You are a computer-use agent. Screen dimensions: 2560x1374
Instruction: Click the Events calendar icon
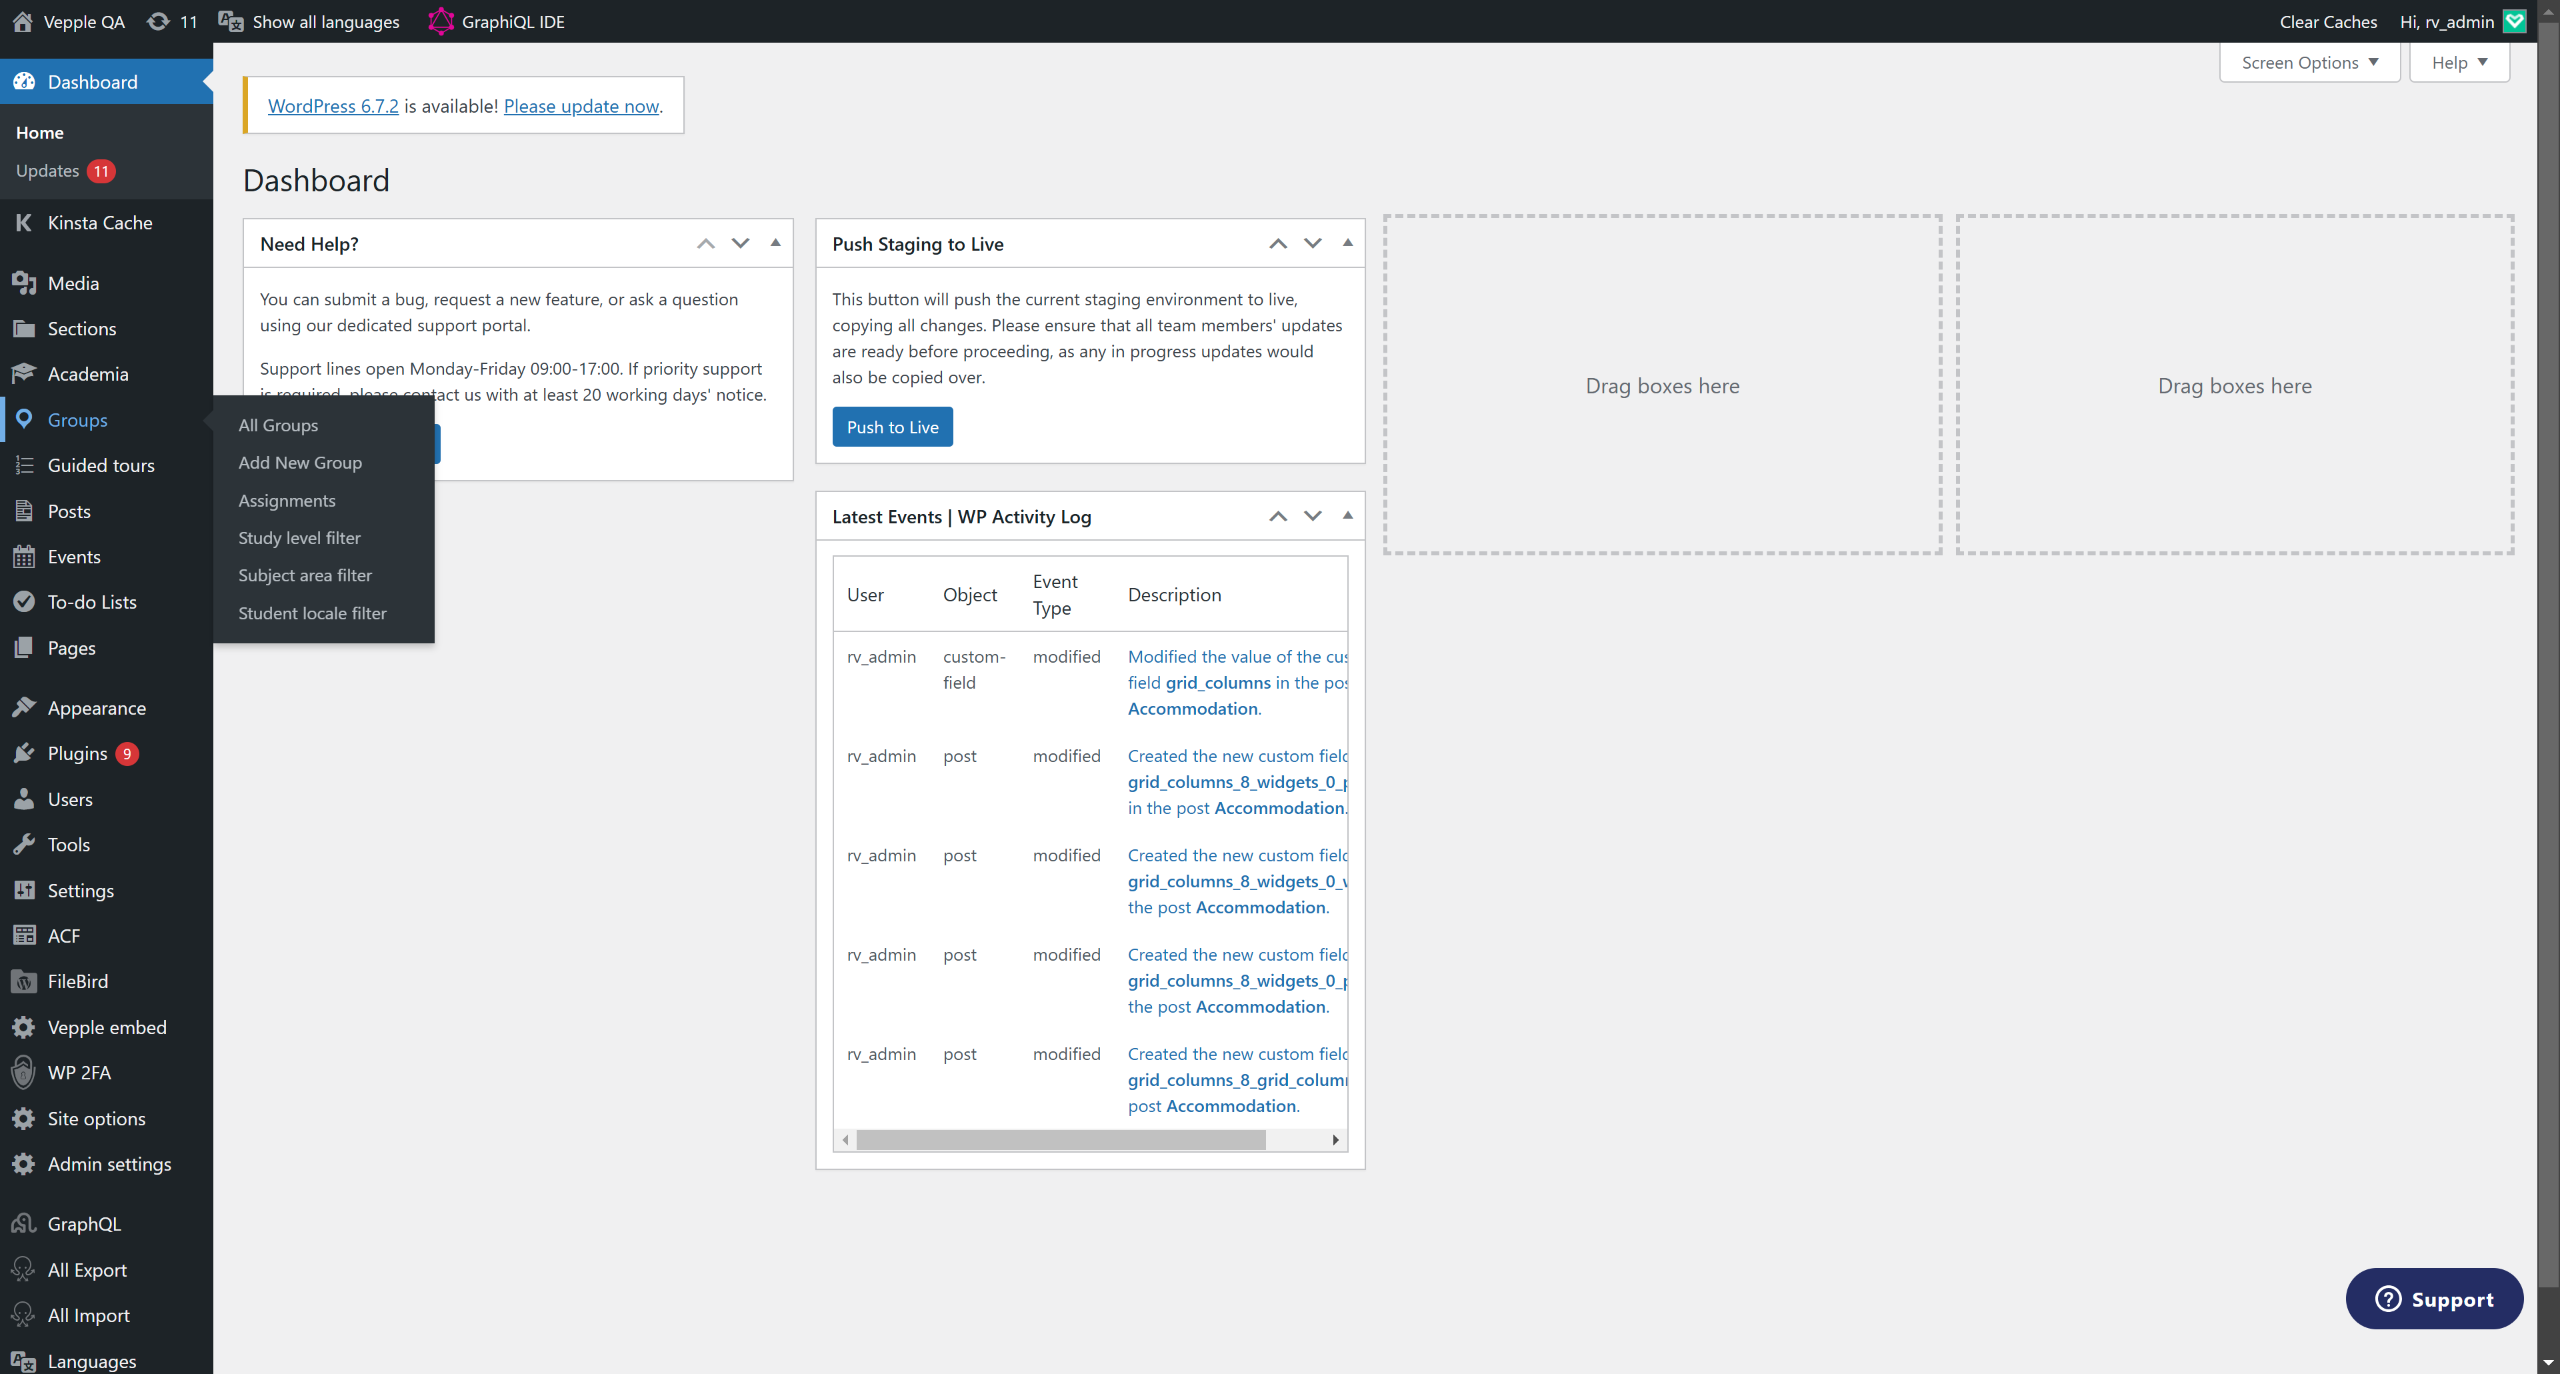pos(24,557)
